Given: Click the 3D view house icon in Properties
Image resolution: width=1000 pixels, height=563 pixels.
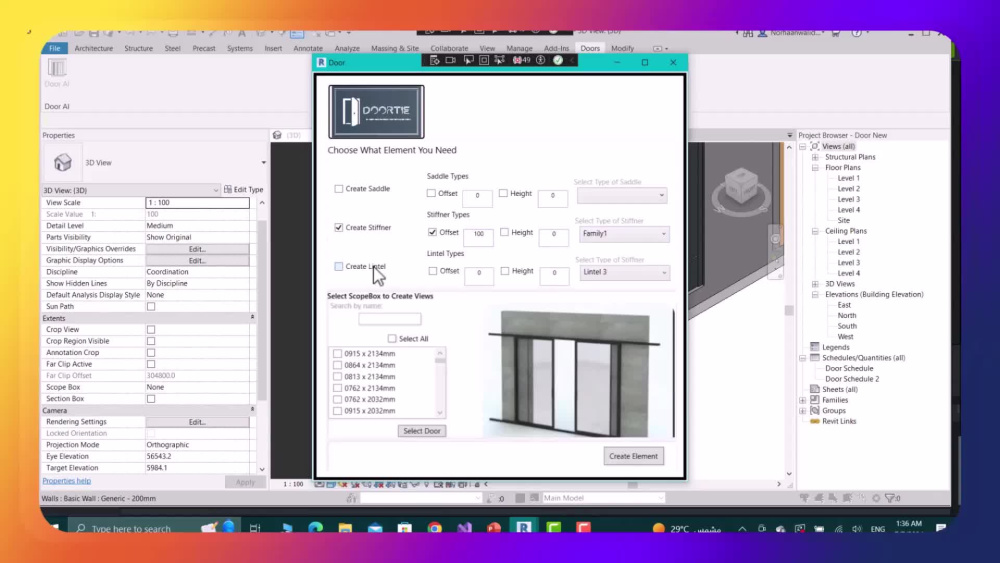Looking at the screenshot, I should click(x=62, y=163).
